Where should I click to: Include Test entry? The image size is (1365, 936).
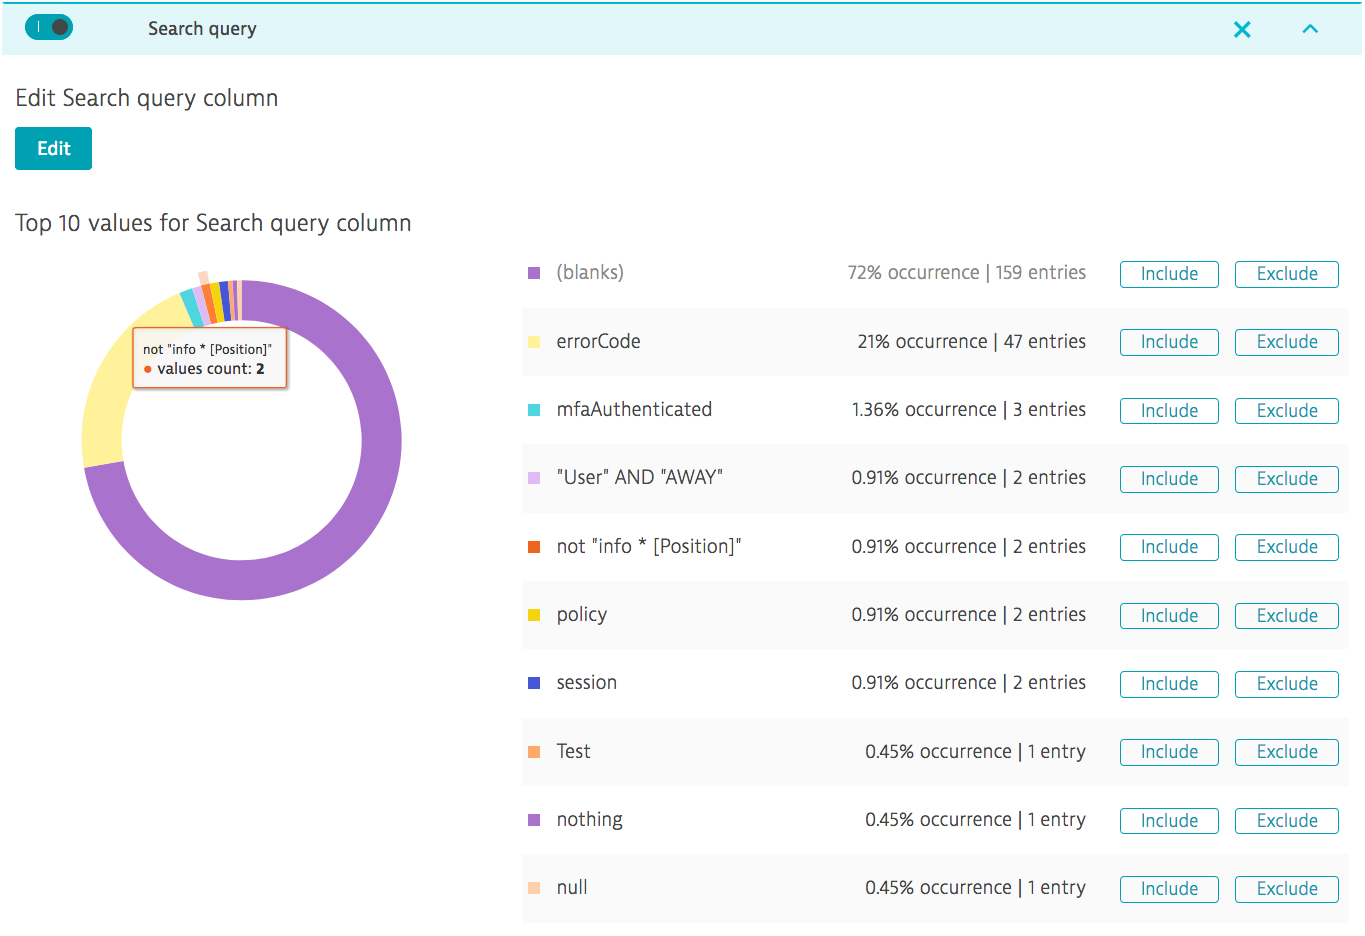click(1169, 752)
